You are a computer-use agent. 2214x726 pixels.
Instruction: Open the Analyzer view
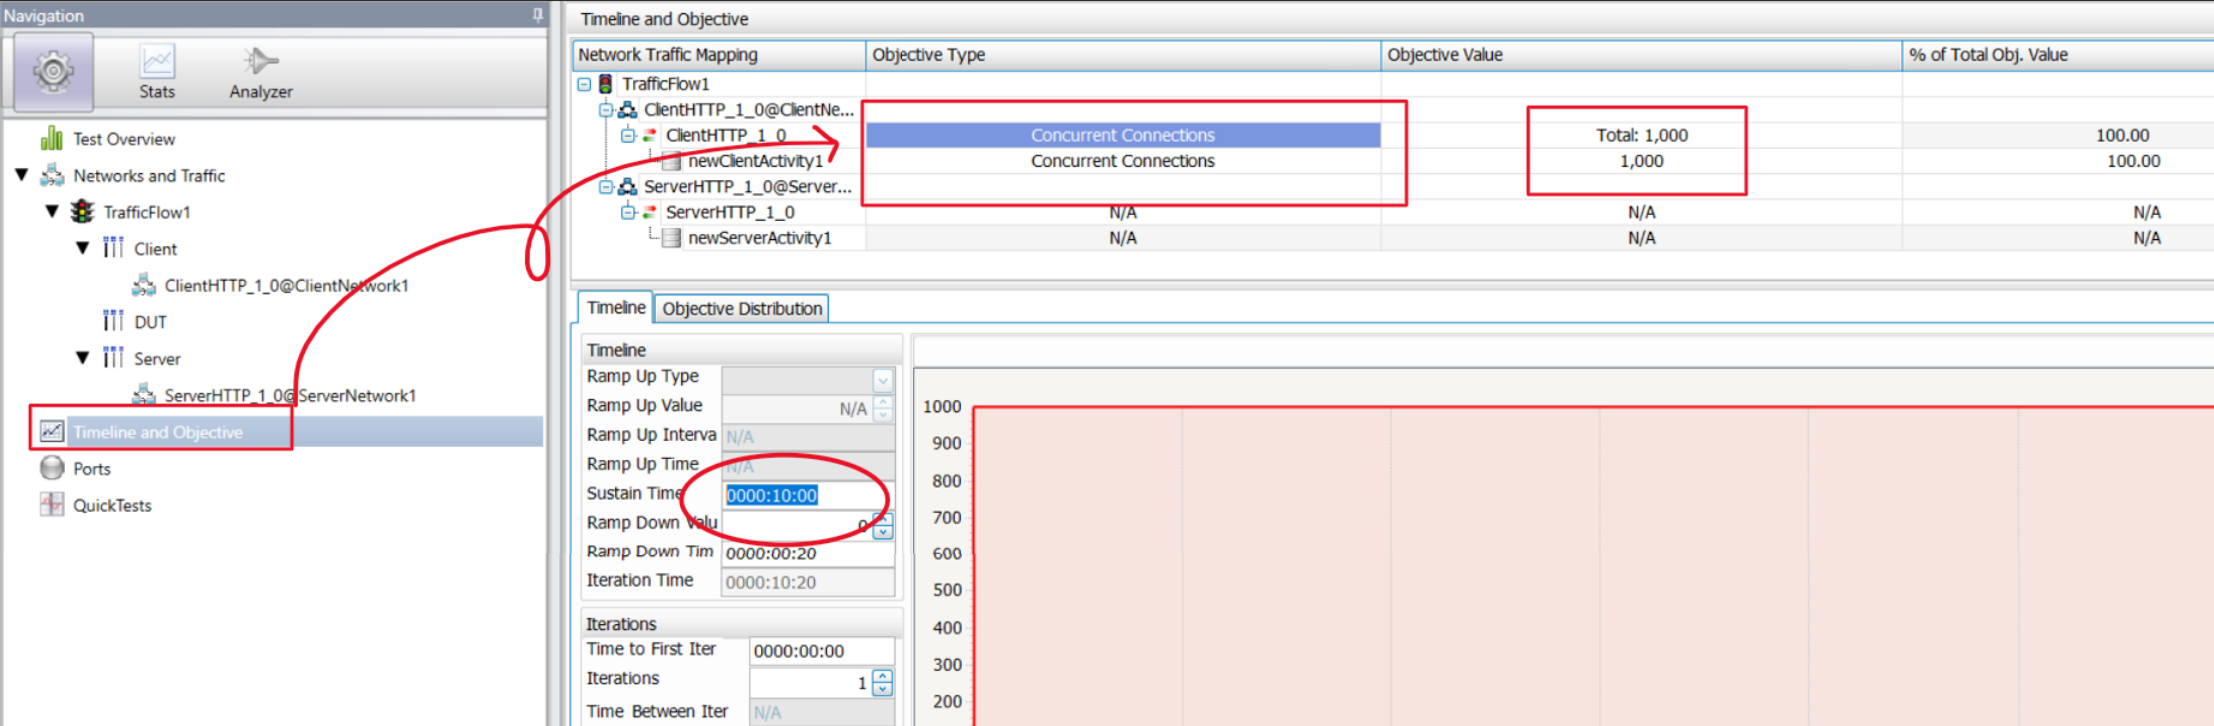point(261,72)
